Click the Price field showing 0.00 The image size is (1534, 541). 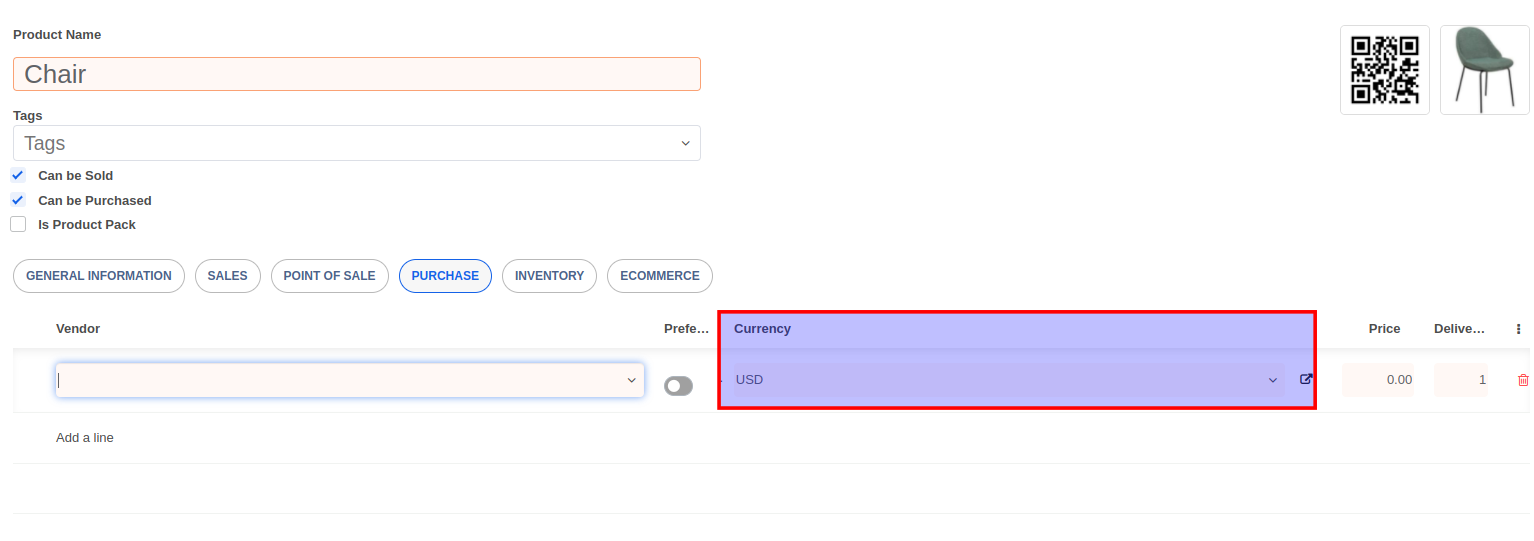(x=1378, y=380)
